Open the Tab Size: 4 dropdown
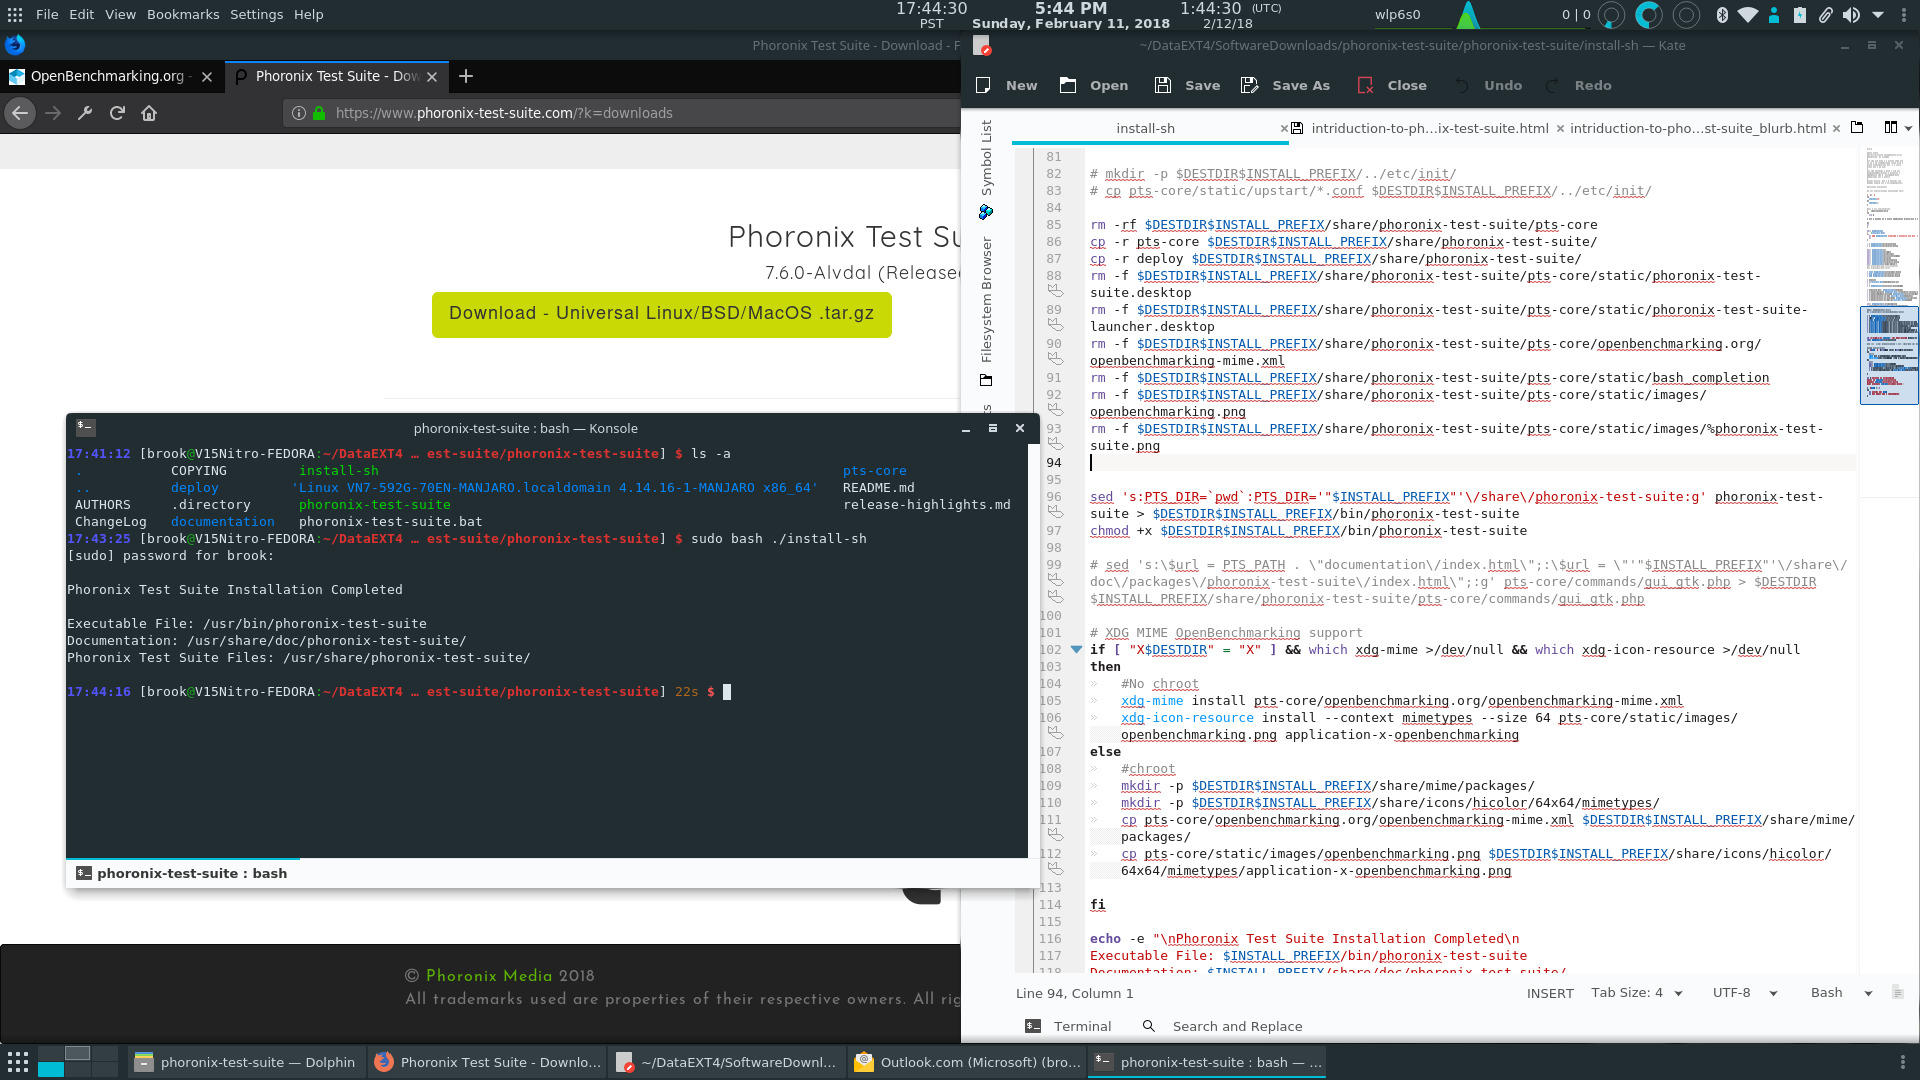Screen dimensions: 1920x1080 [x=1637, y=993]
